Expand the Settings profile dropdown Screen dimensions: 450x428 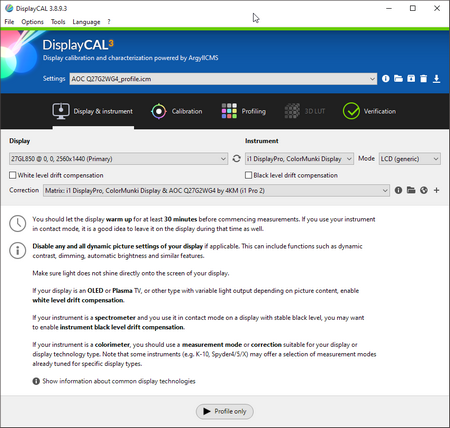point(223,79)
